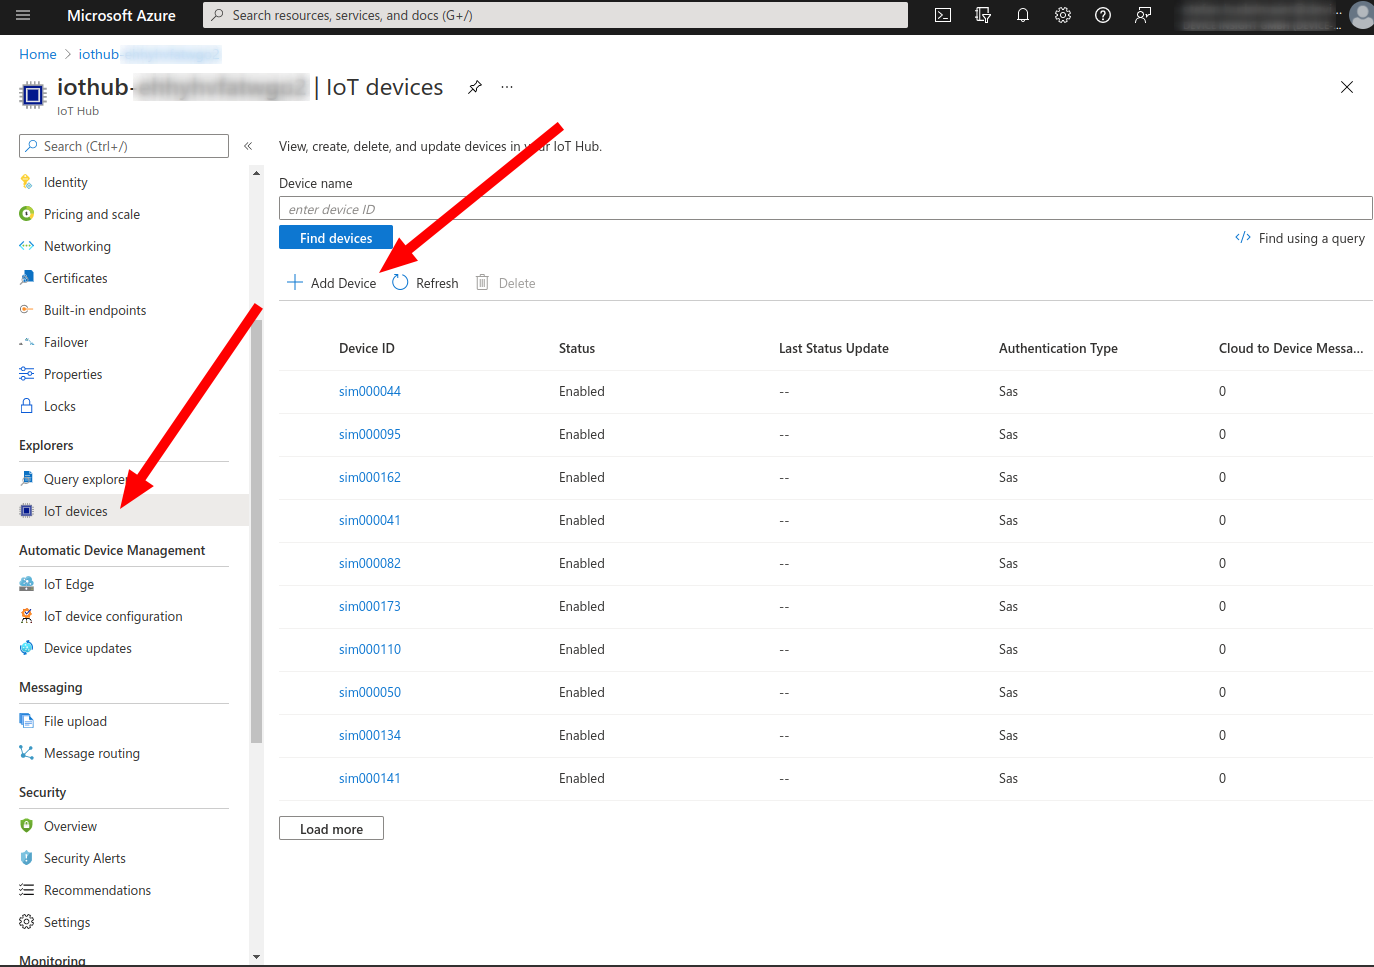
Task: Refresh the device list
Action: 426,283
